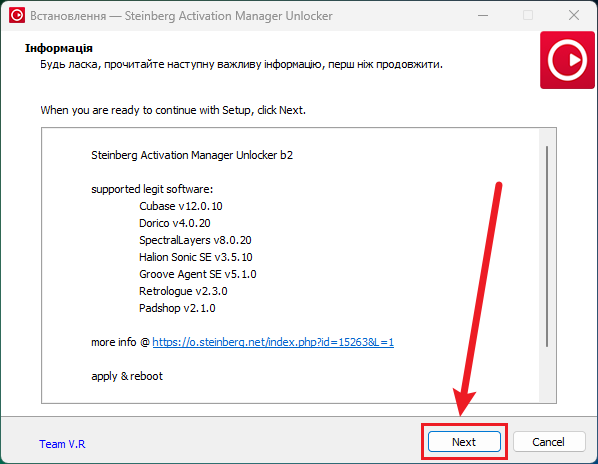598x464 pixels.
Task: Click the Next button
Action: pyautogui.click(x=464, y=442)
